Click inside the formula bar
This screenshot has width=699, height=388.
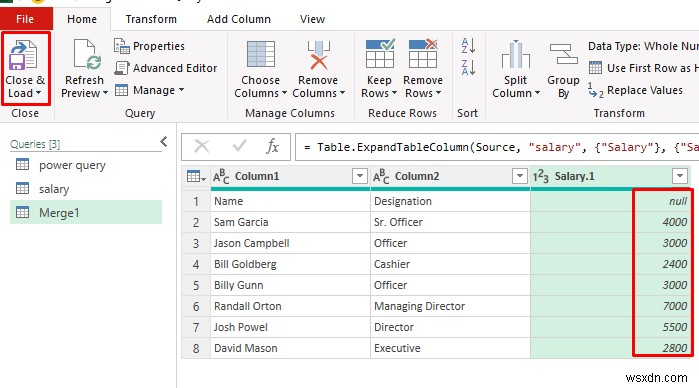(x=497, y=147)
